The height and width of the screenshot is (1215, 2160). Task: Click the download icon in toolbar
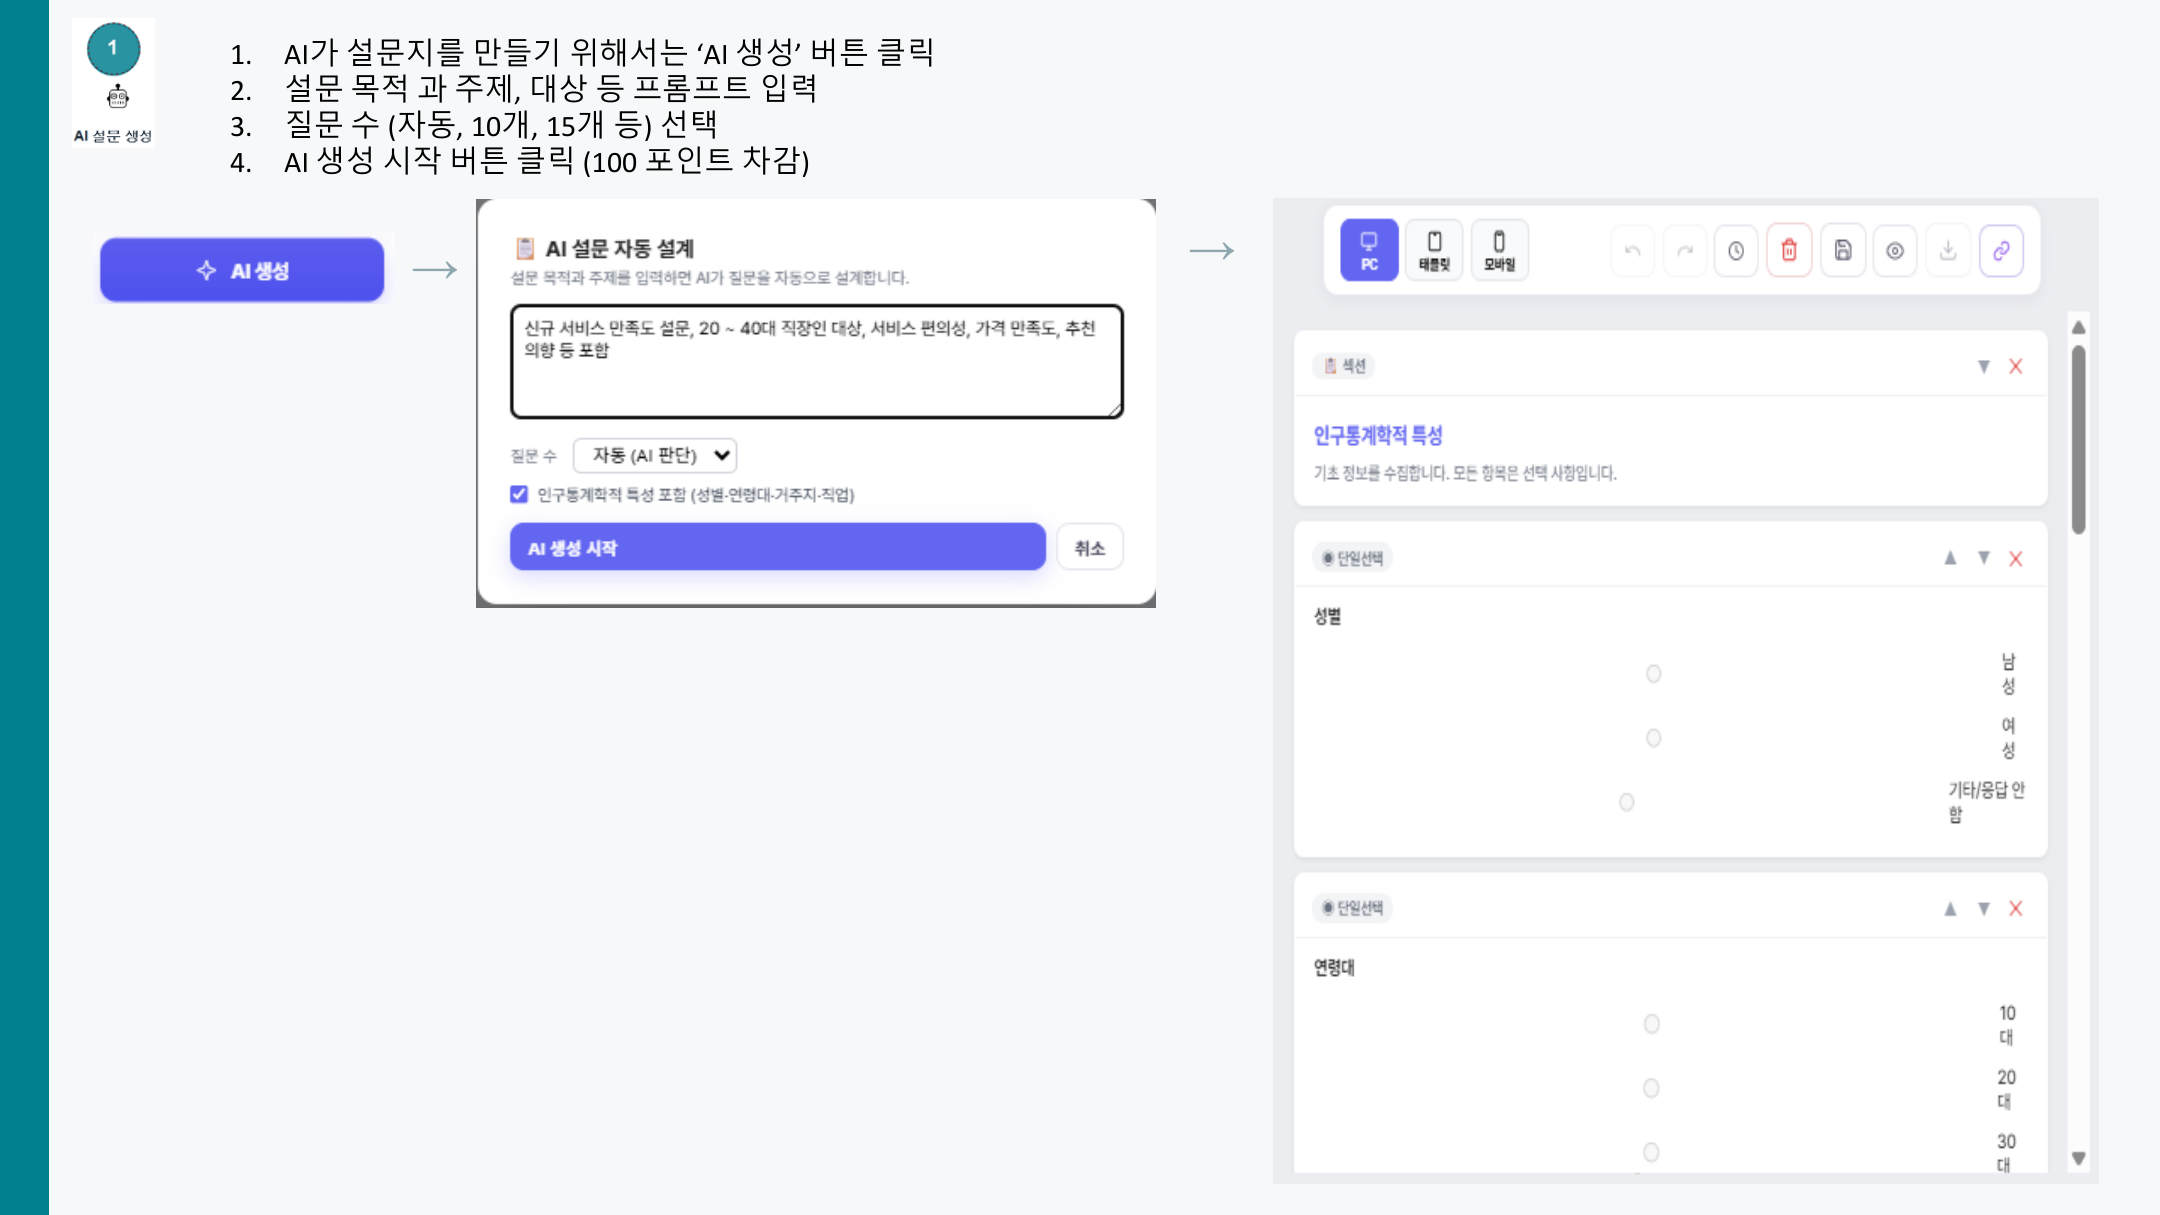tap(1948, 251)
